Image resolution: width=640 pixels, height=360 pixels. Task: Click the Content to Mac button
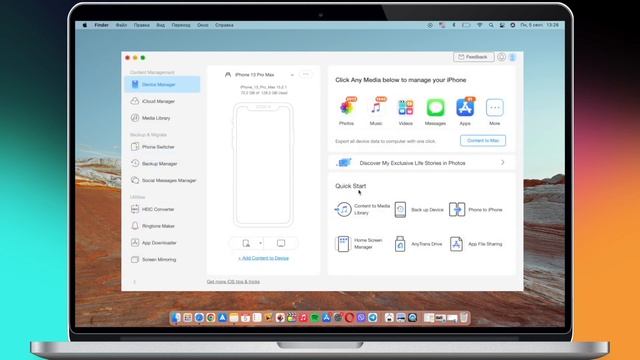(483, 140)
